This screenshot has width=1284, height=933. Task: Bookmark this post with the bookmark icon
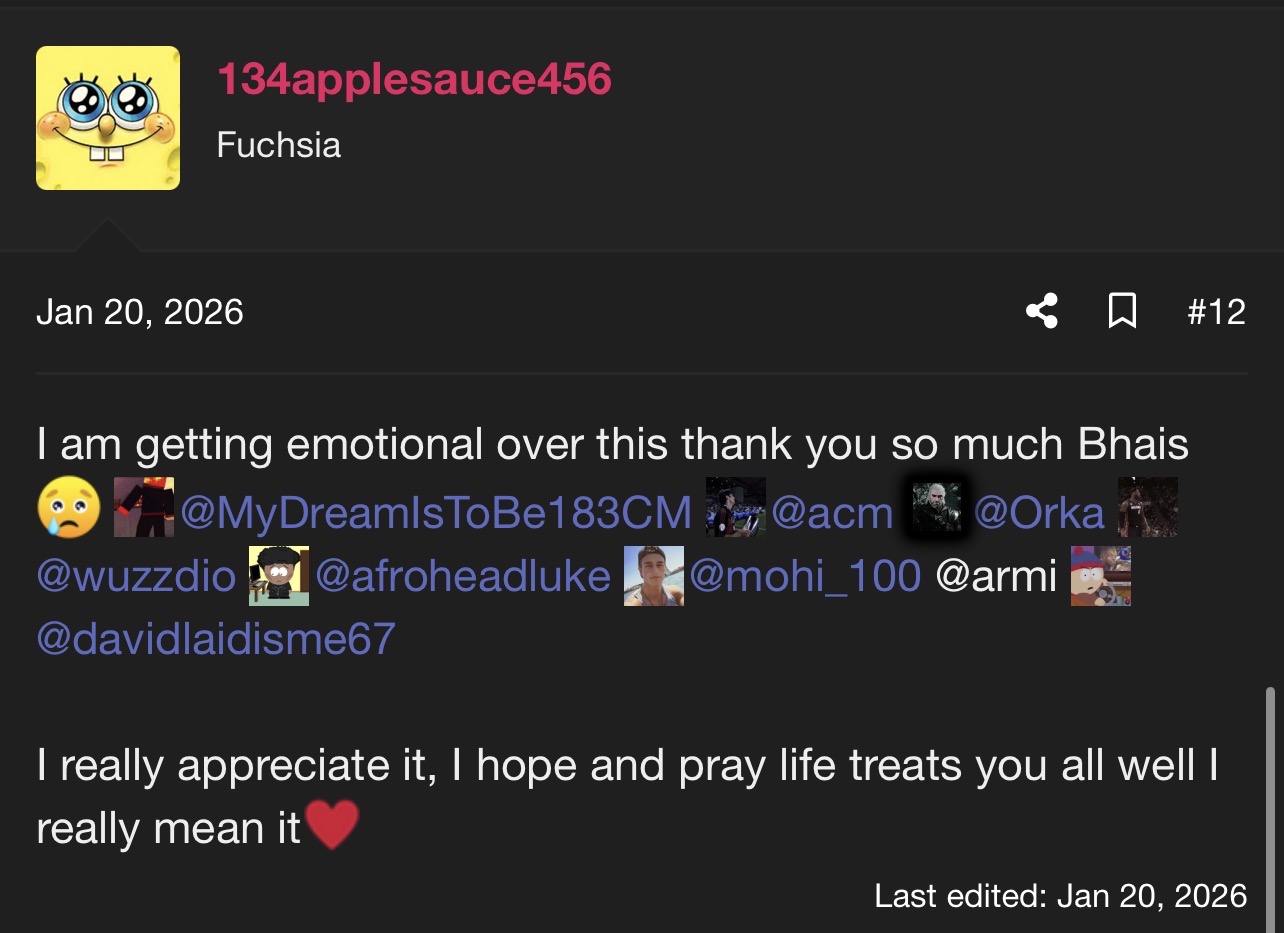1123,312
